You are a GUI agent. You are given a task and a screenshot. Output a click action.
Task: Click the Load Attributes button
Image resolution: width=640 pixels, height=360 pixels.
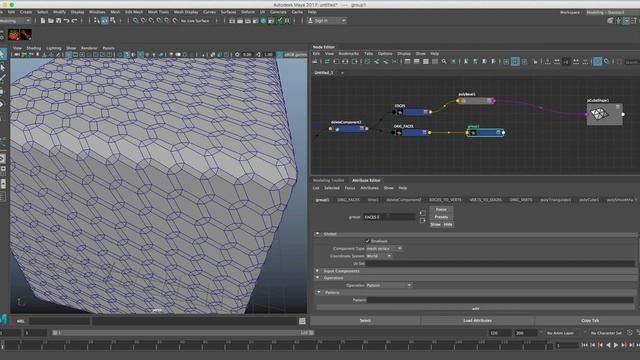click(x=477, y=321)
